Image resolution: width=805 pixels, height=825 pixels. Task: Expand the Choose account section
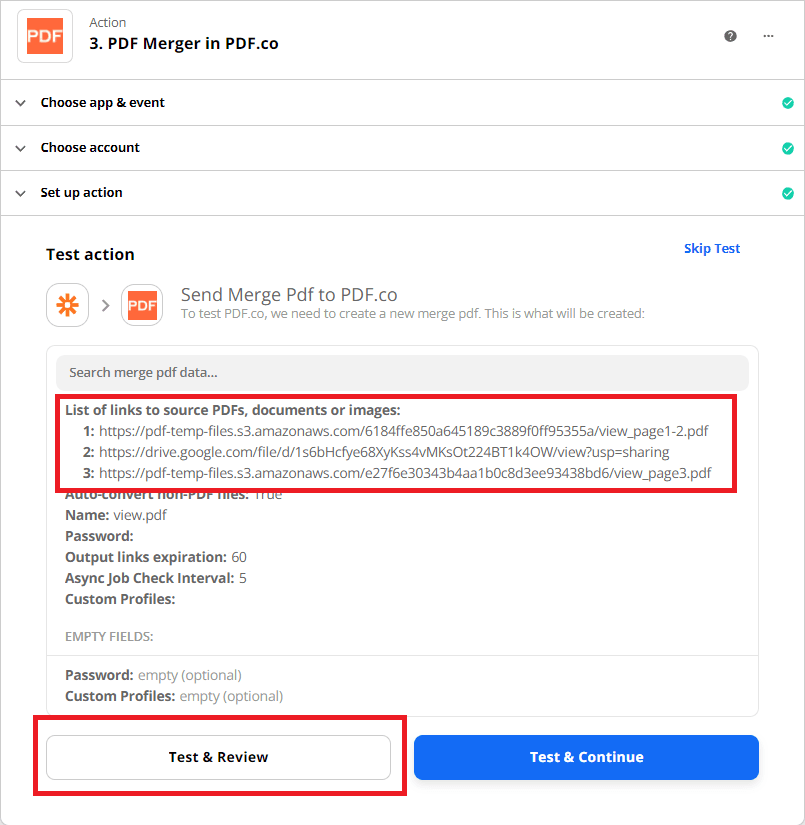20,147
